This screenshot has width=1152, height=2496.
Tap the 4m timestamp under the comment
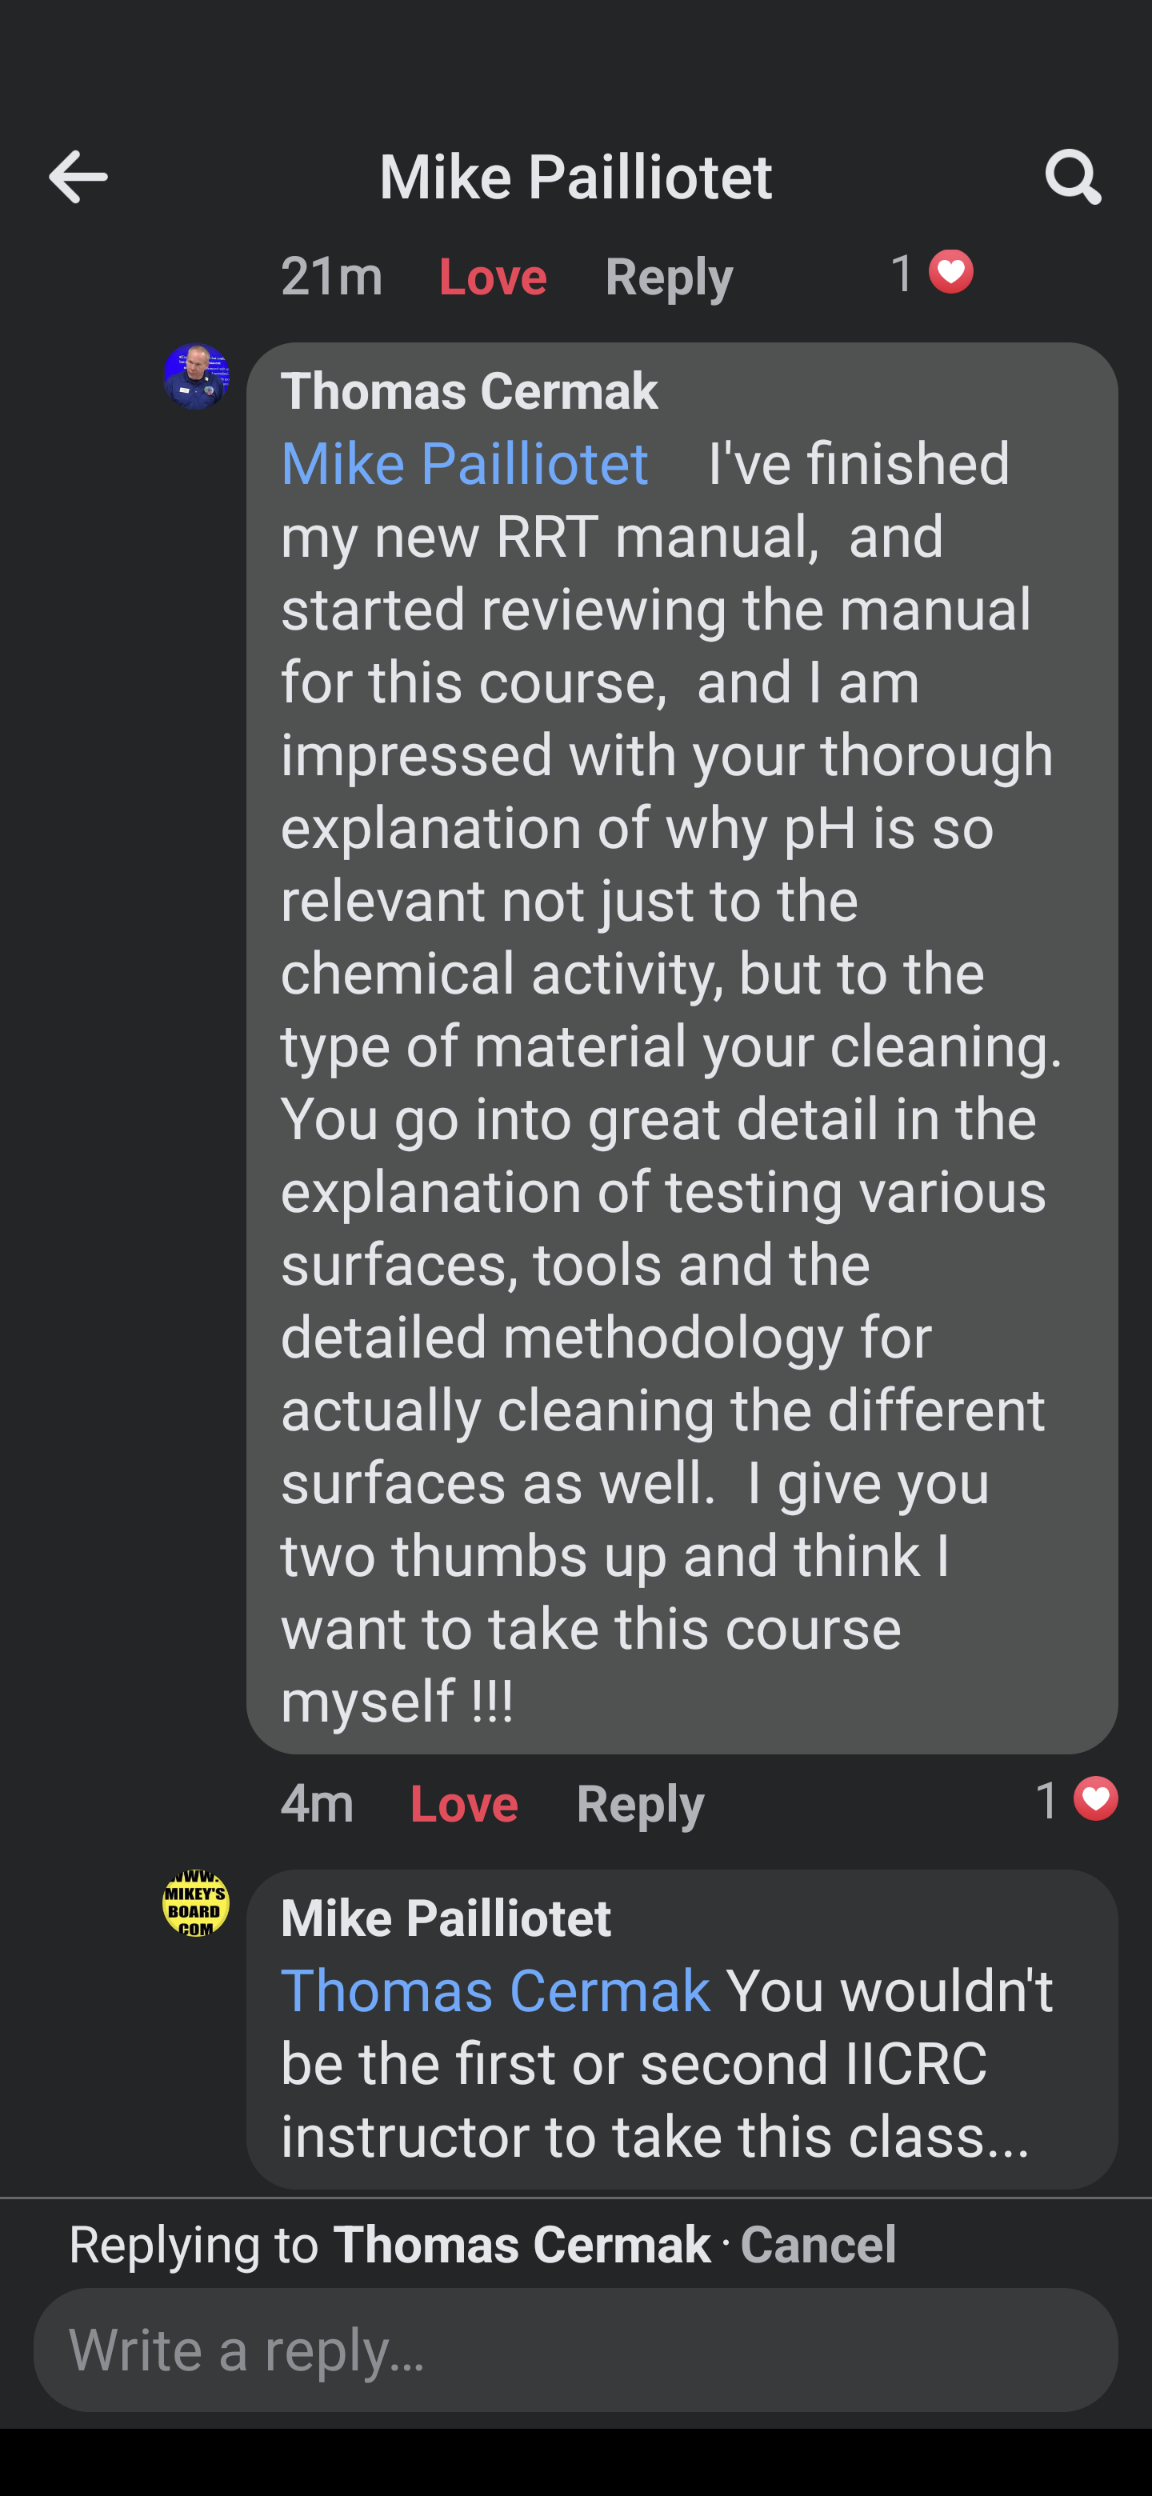pos(317,1804)
